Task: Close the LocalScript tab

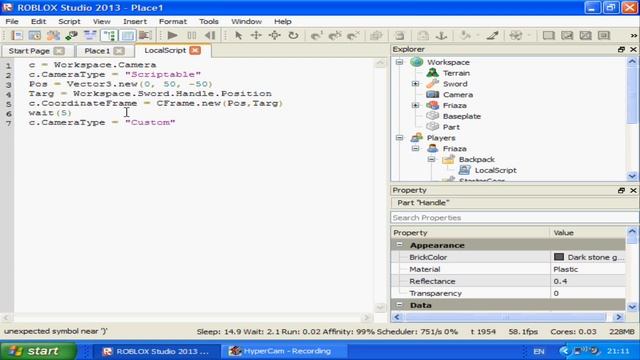Action: [195, 50]
